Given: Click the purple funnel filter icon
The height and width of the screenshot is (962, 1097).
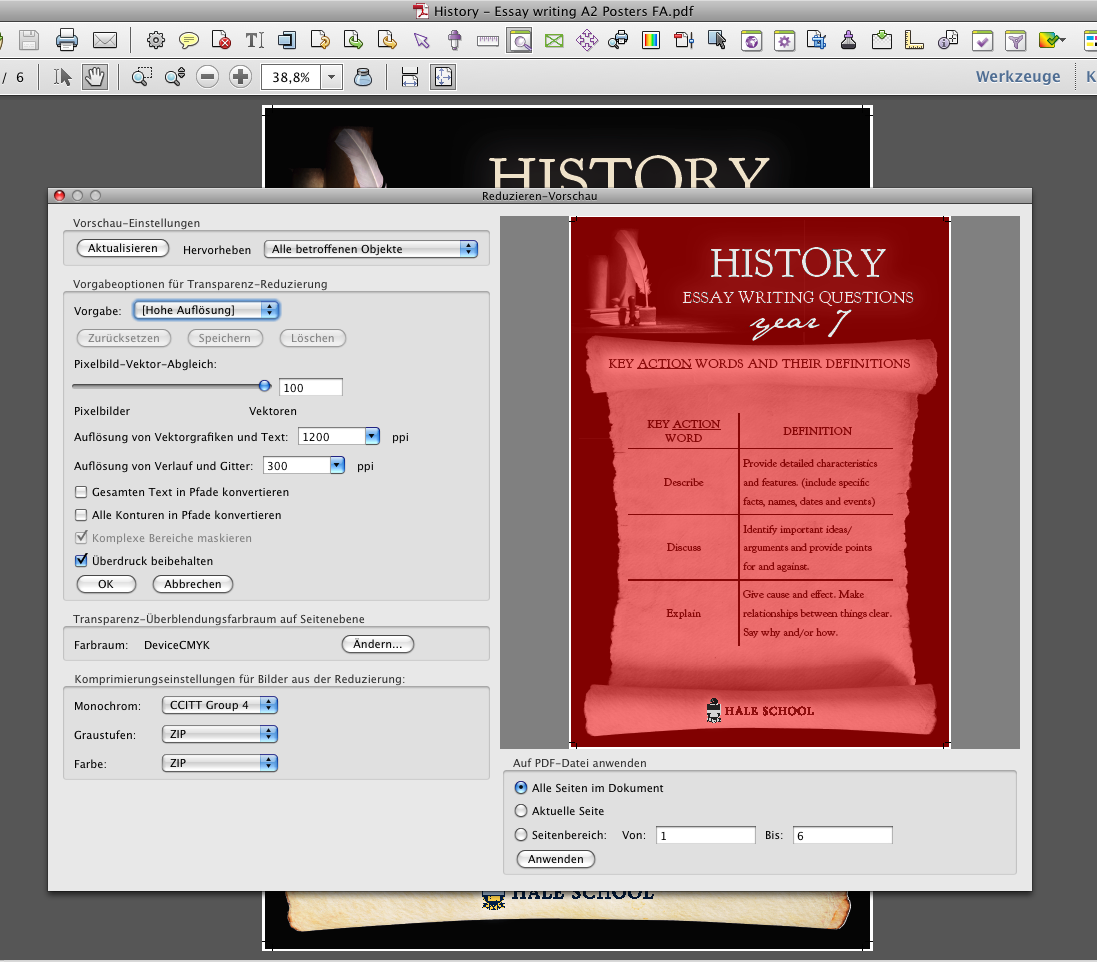Looking at the screenshot, I should tap(1015, 41).
